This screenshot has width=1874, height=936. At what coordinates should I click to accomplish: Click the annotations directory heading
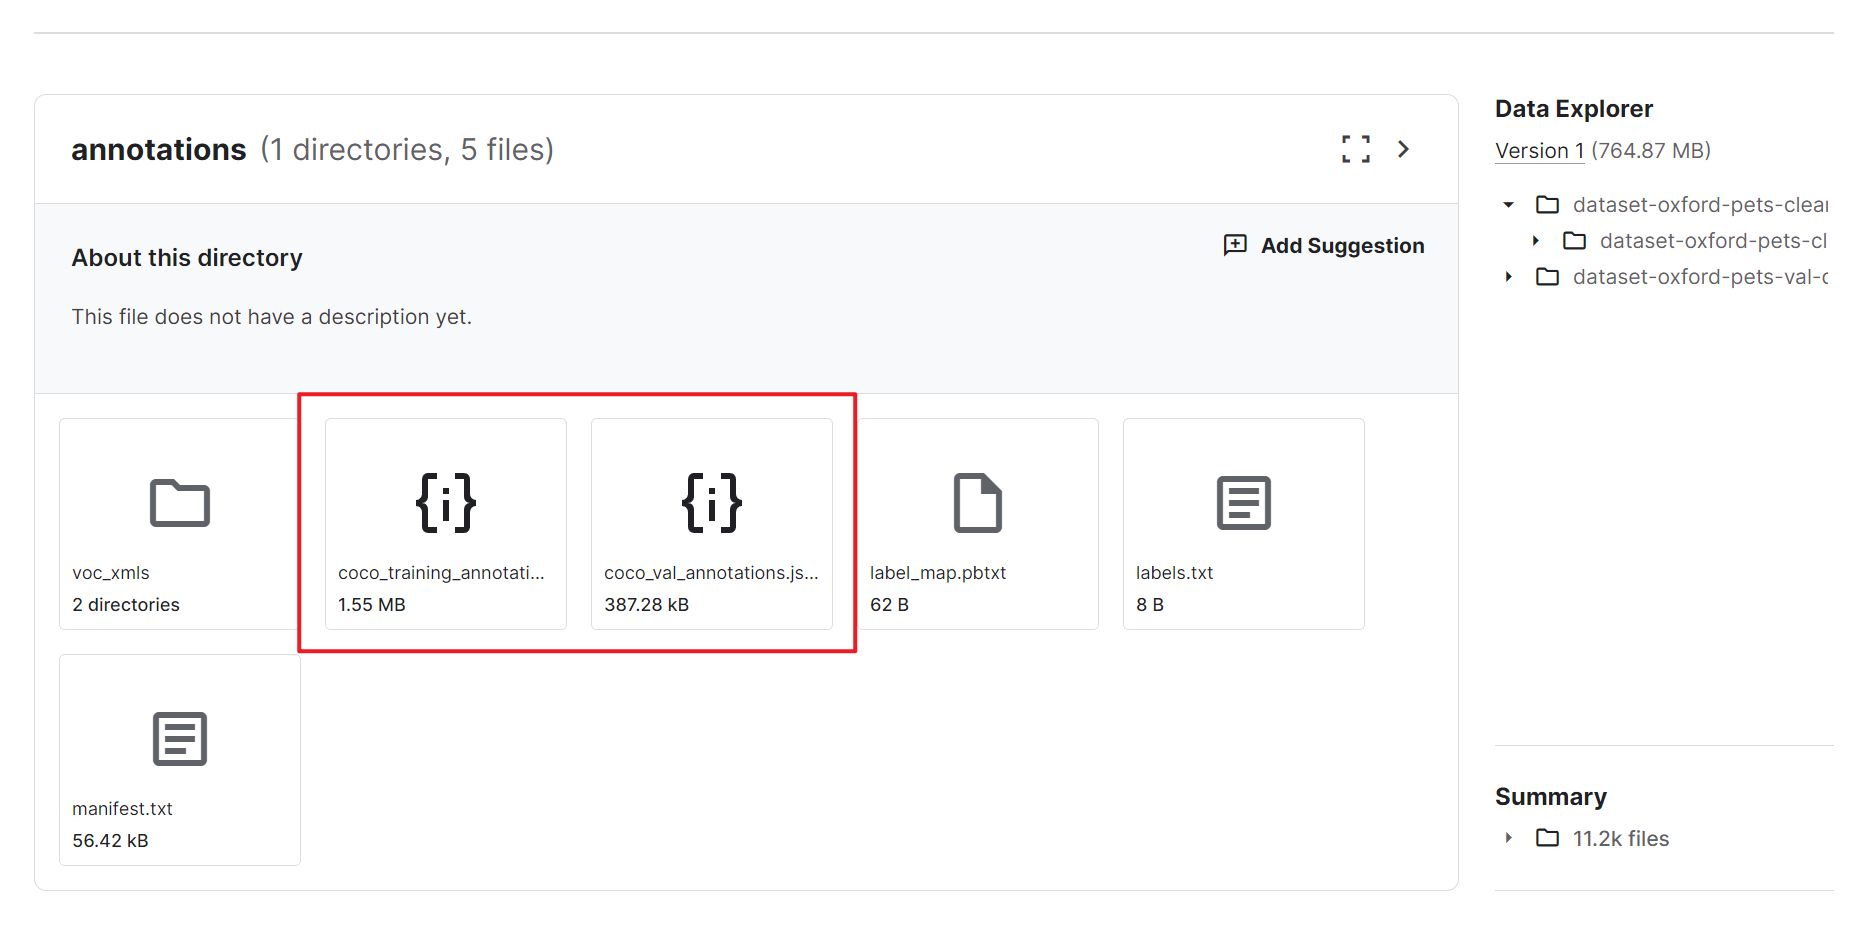pos(158,149)
